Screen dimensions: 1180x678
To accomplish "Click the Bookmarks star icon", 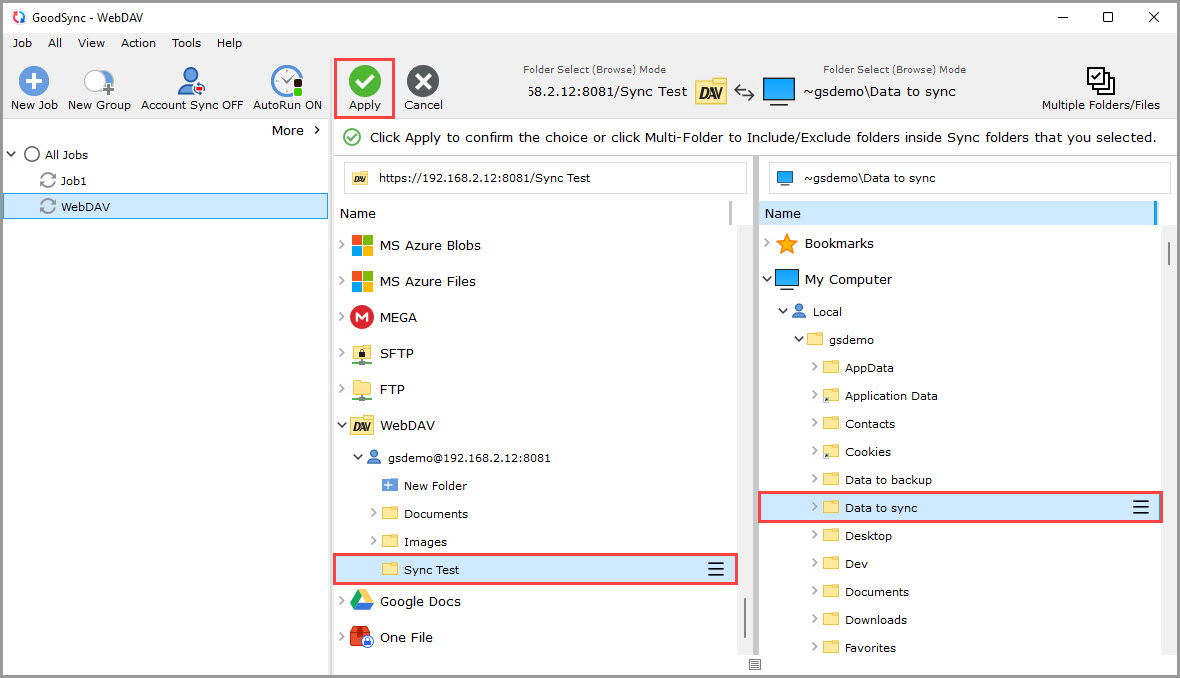I will click(786, 244).
